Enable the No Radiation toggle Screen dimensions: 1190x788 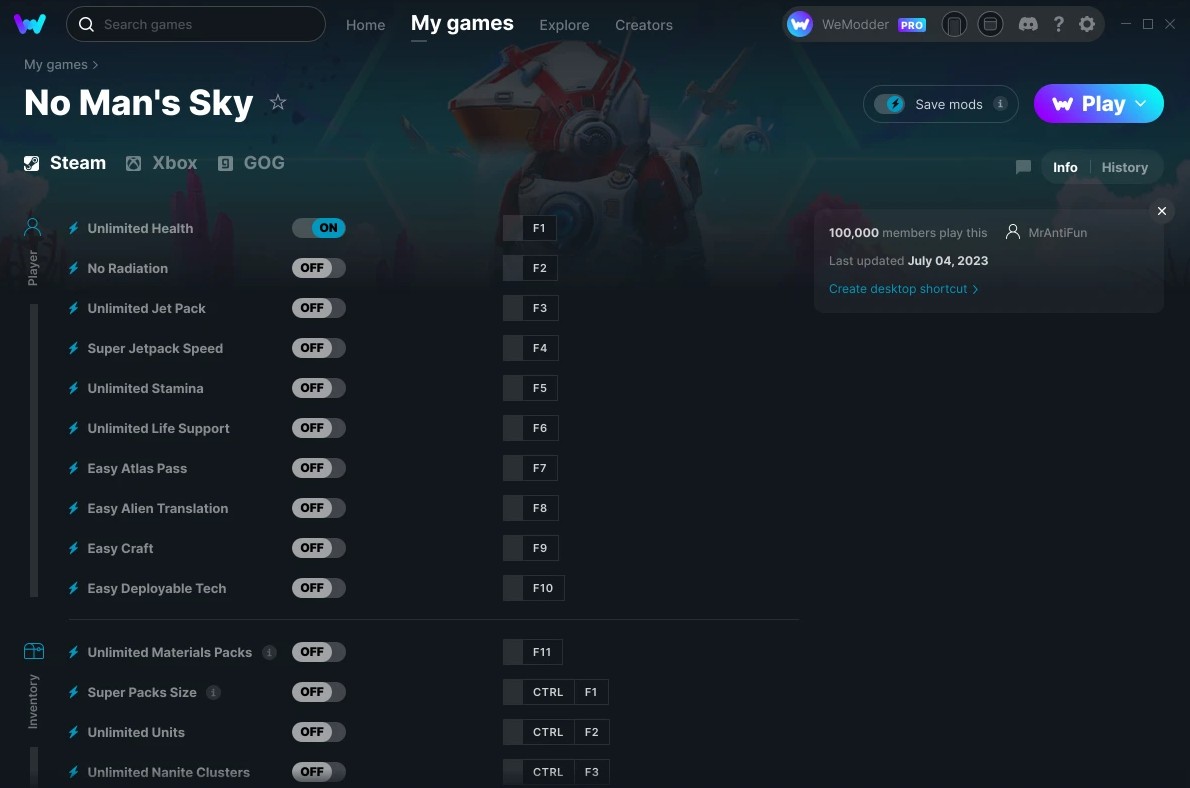[319, 268]
